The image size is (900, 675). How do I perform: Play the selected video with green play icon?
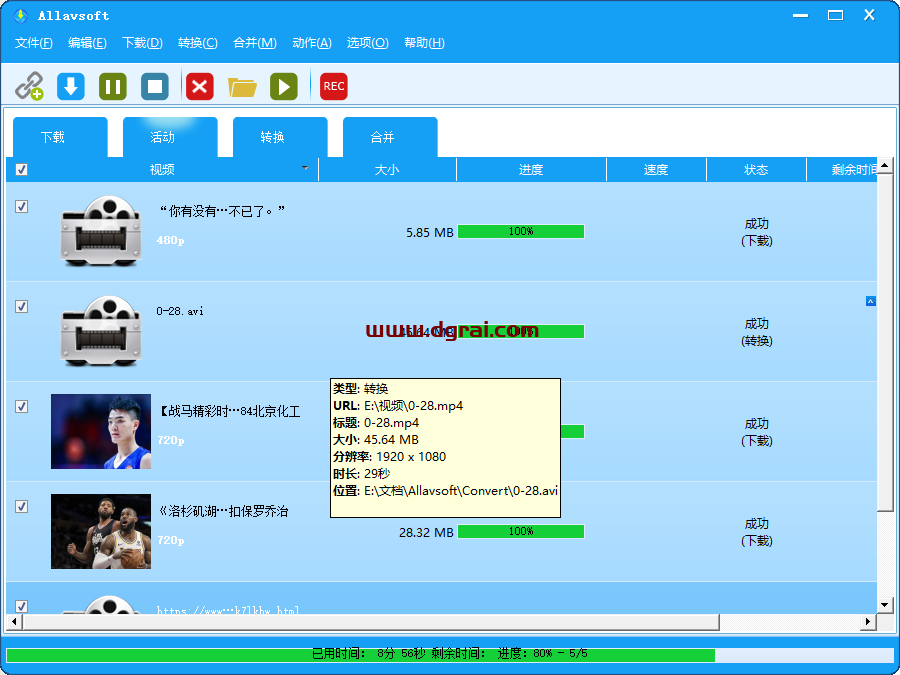coord(284,87)
